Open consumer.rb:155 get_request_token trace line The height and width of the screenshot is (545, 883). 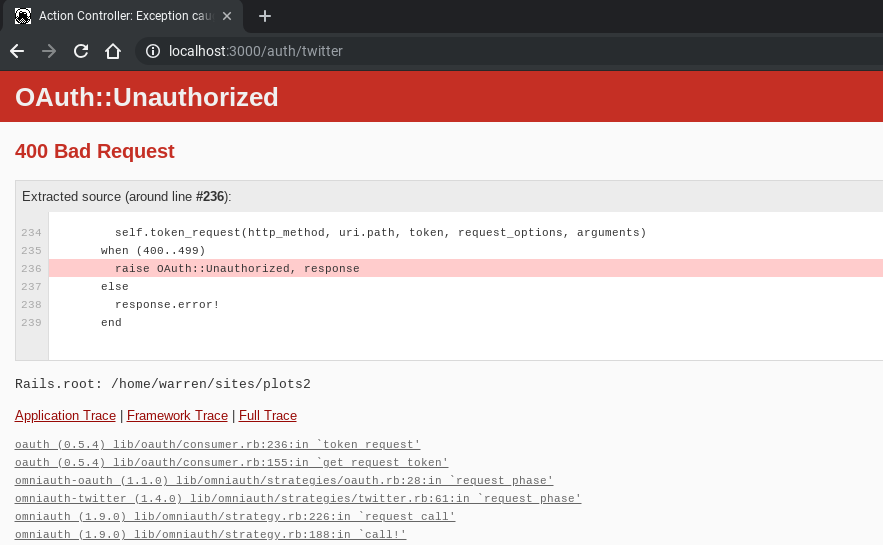(x=231, y=462)
